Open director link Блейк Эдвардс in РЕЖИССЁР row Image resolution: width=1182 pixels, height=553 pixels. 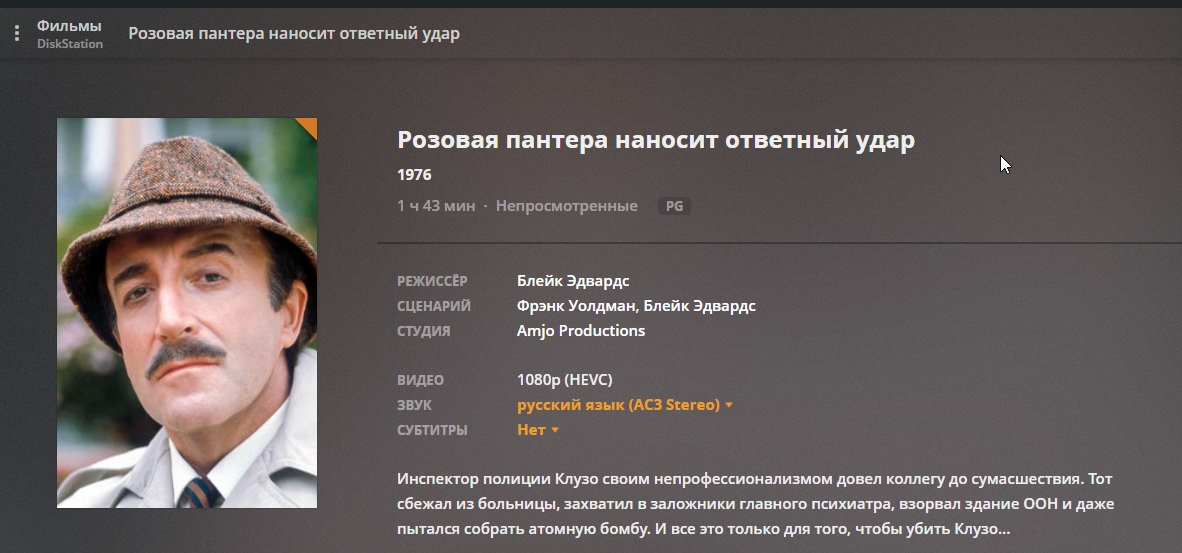coord(573,281)
